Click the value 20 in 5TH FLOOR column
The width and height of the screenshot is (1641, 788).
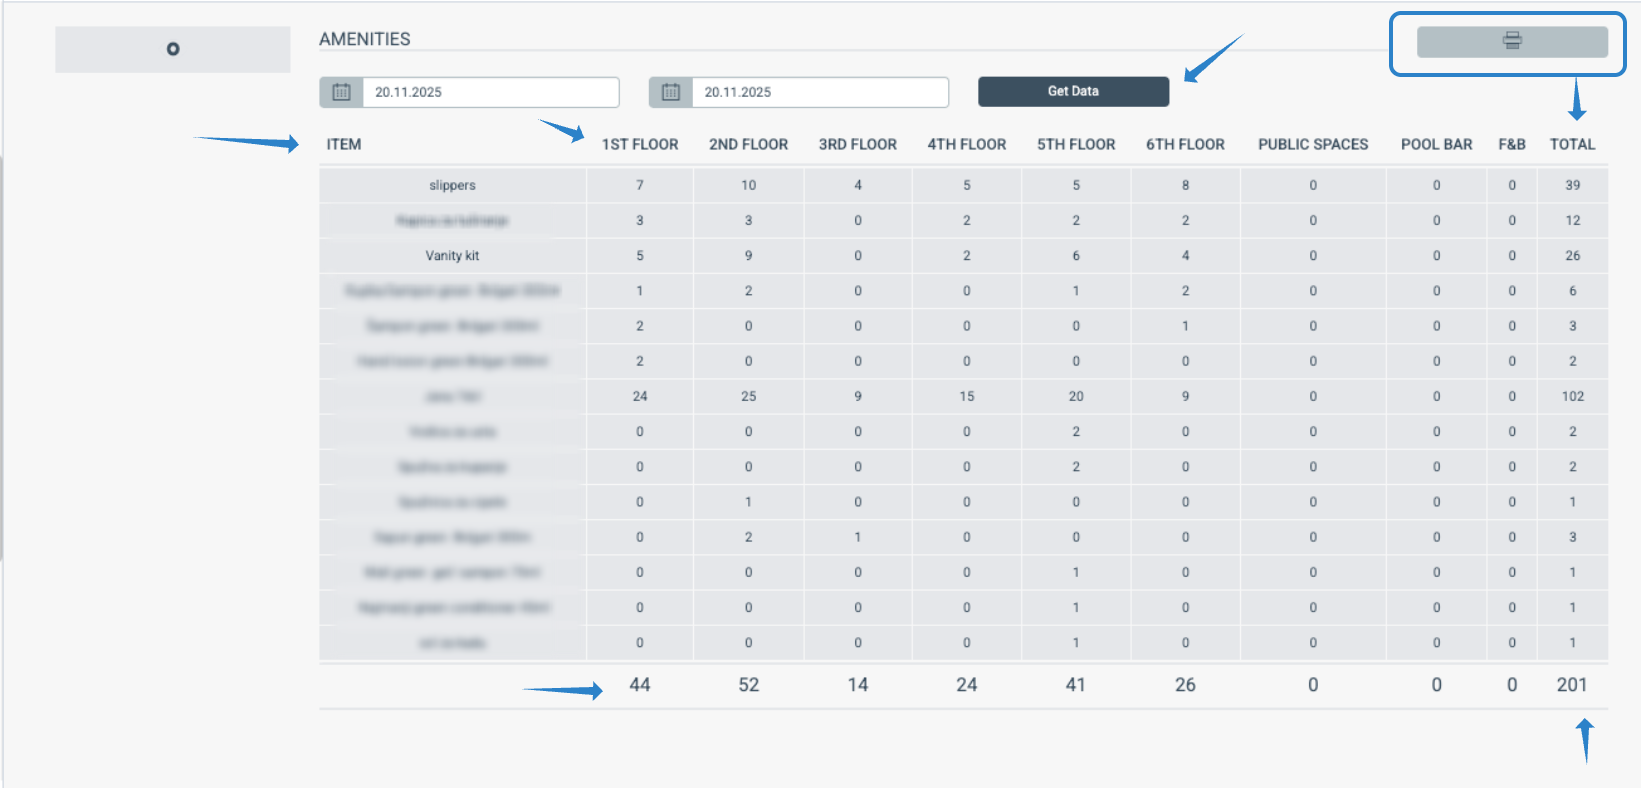point(1076,396)
